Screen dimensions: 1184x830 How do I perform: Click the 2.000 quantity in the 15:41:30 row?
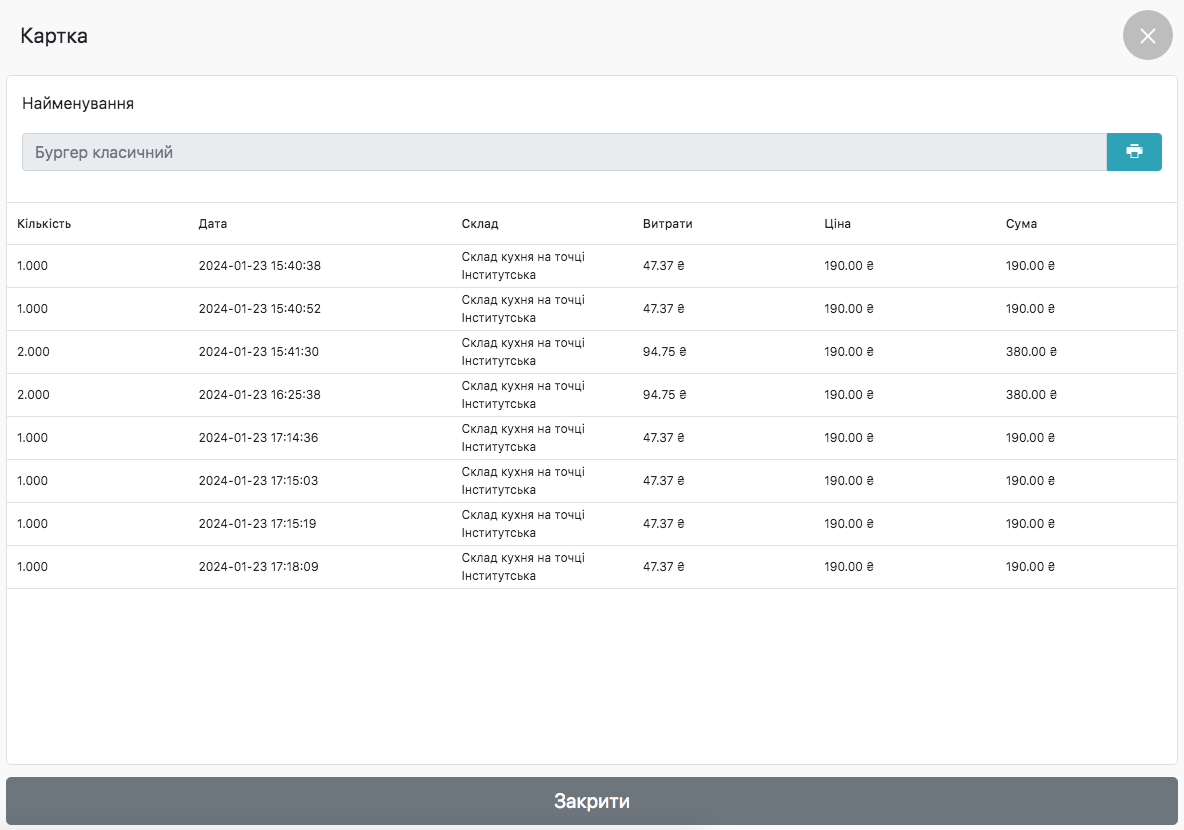(33, 352)
